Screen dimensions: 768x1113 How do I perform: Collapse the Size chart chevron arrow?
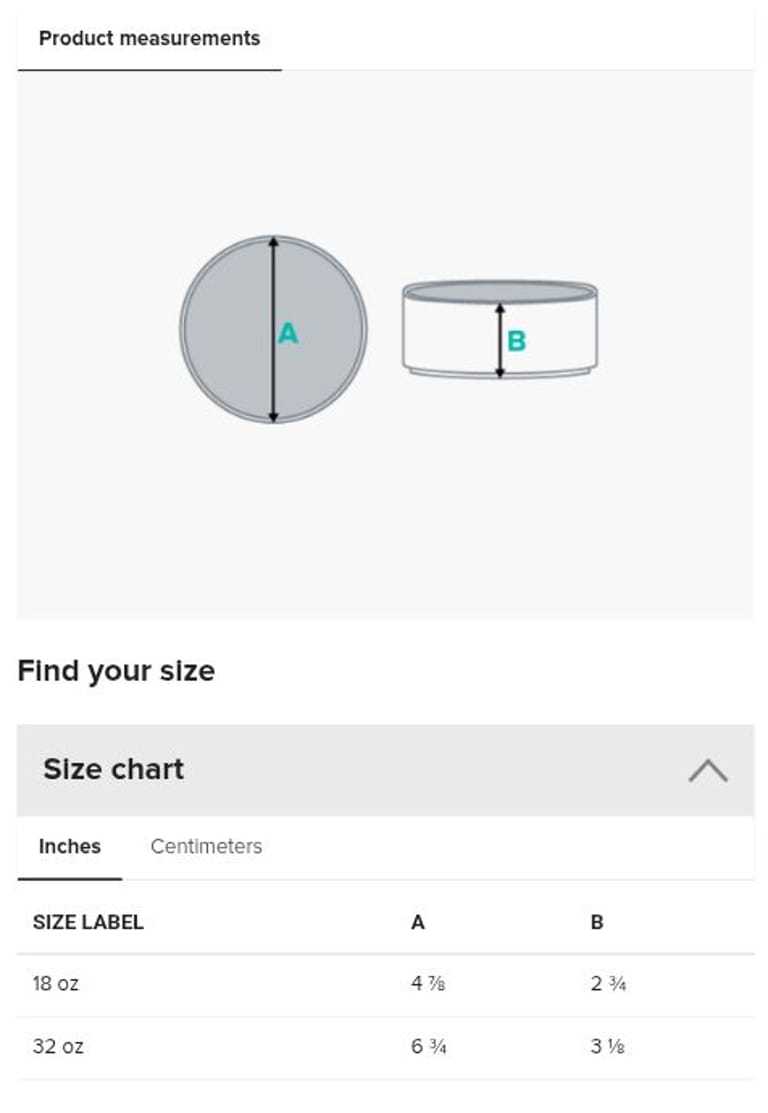(x=708, y=770)
